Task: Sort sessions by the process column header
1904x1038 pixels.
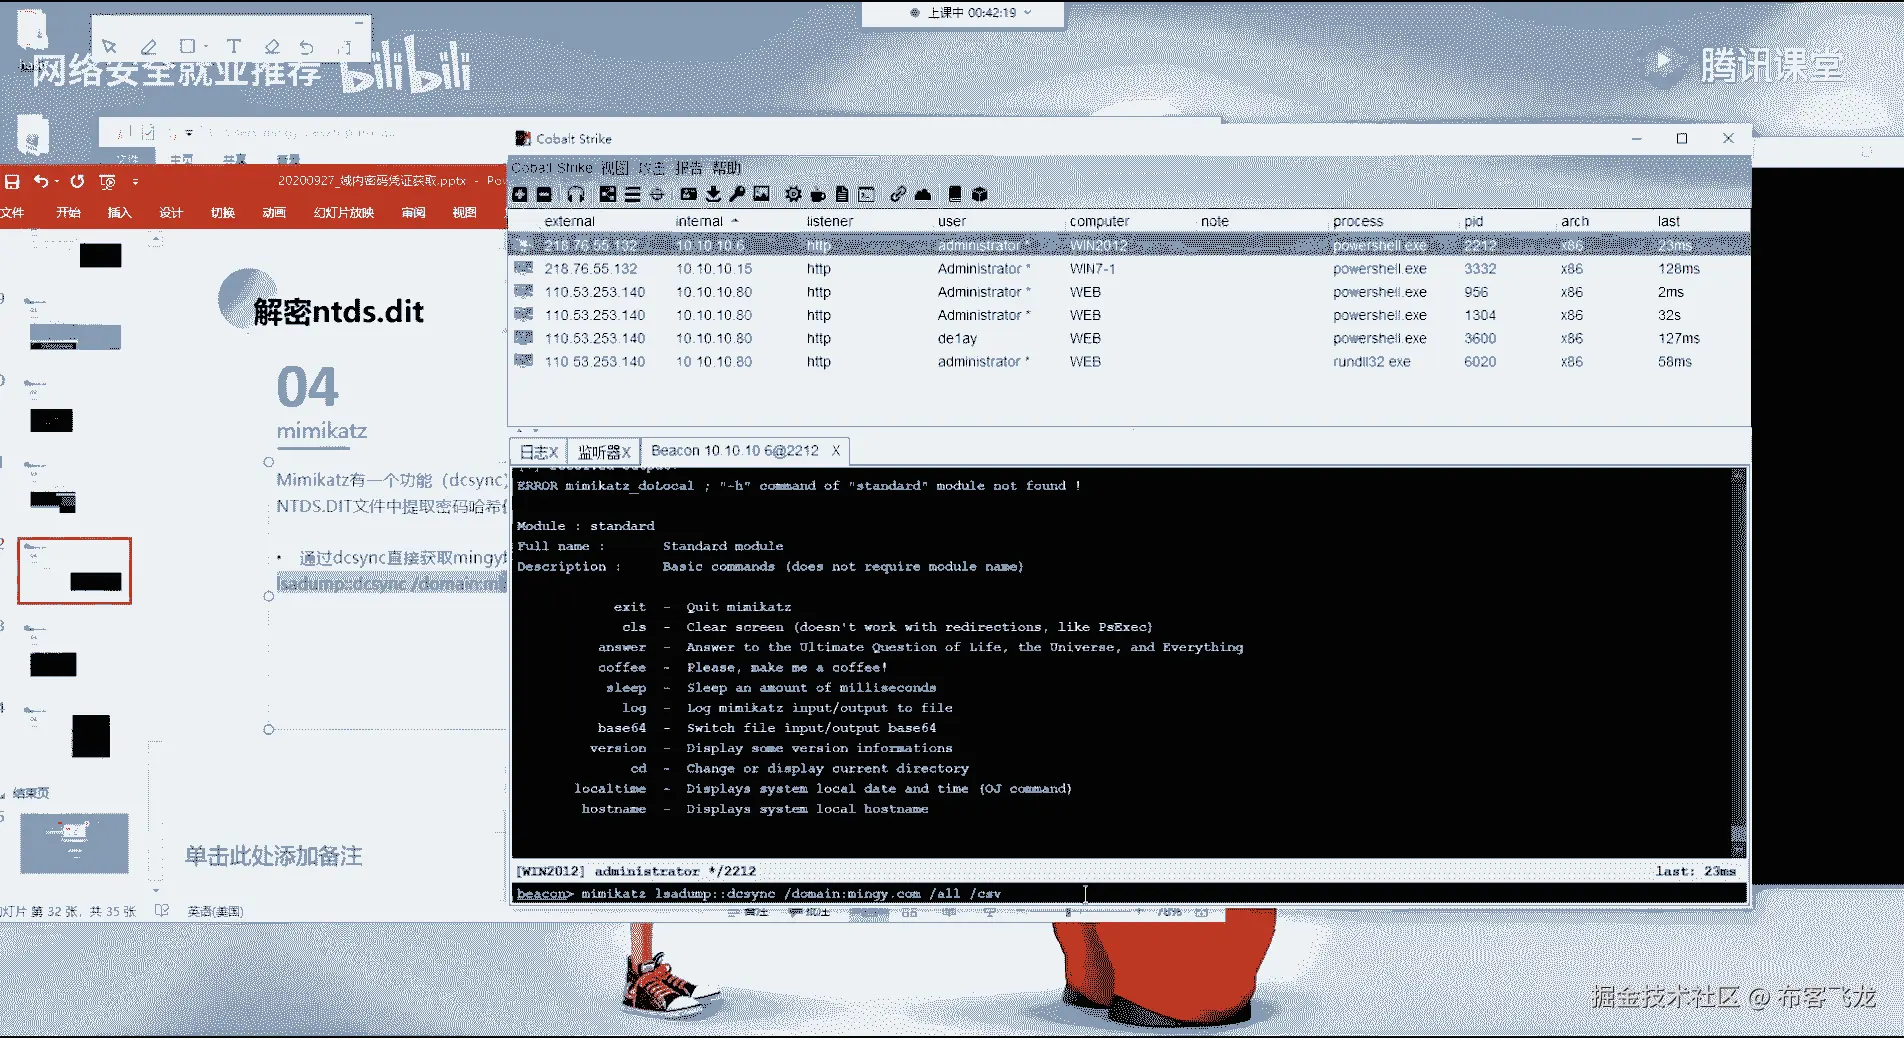Action: click(x=1358, y=221)
